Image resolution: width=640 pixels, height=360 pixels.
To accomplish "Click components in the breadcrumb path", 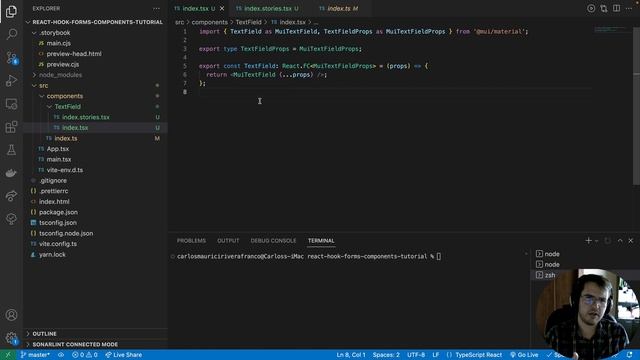I will tap(210, 22).
